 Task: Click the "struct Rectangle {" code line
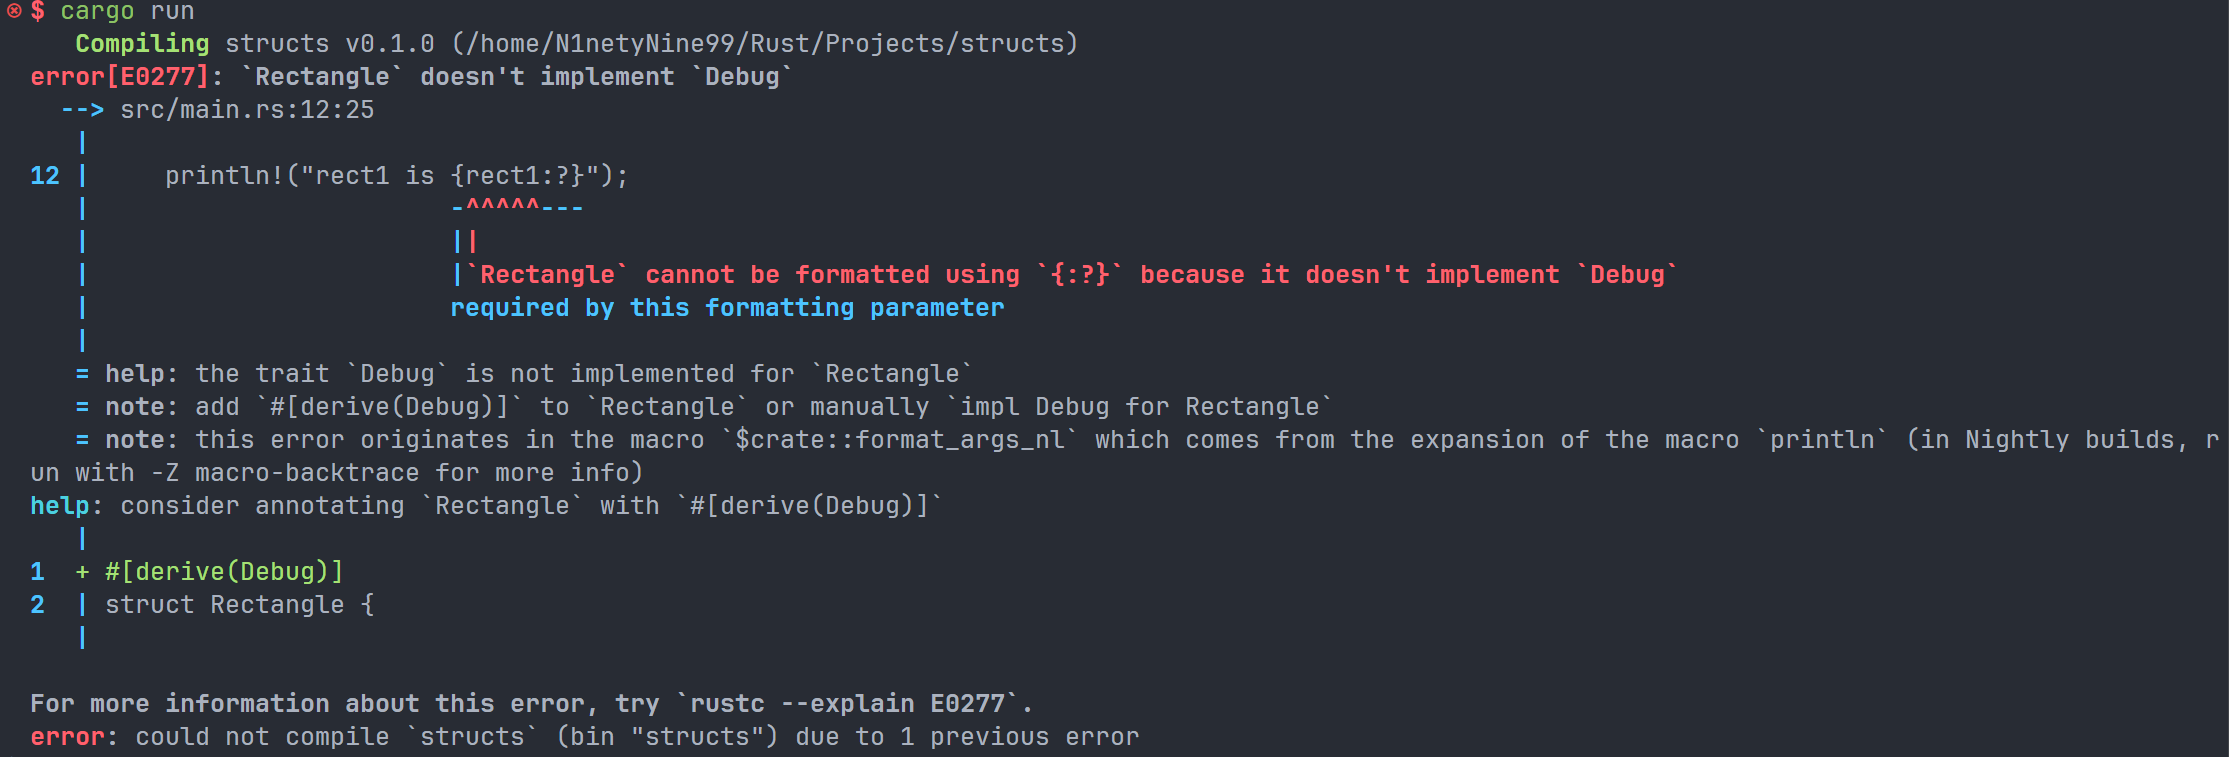(239, 605)
